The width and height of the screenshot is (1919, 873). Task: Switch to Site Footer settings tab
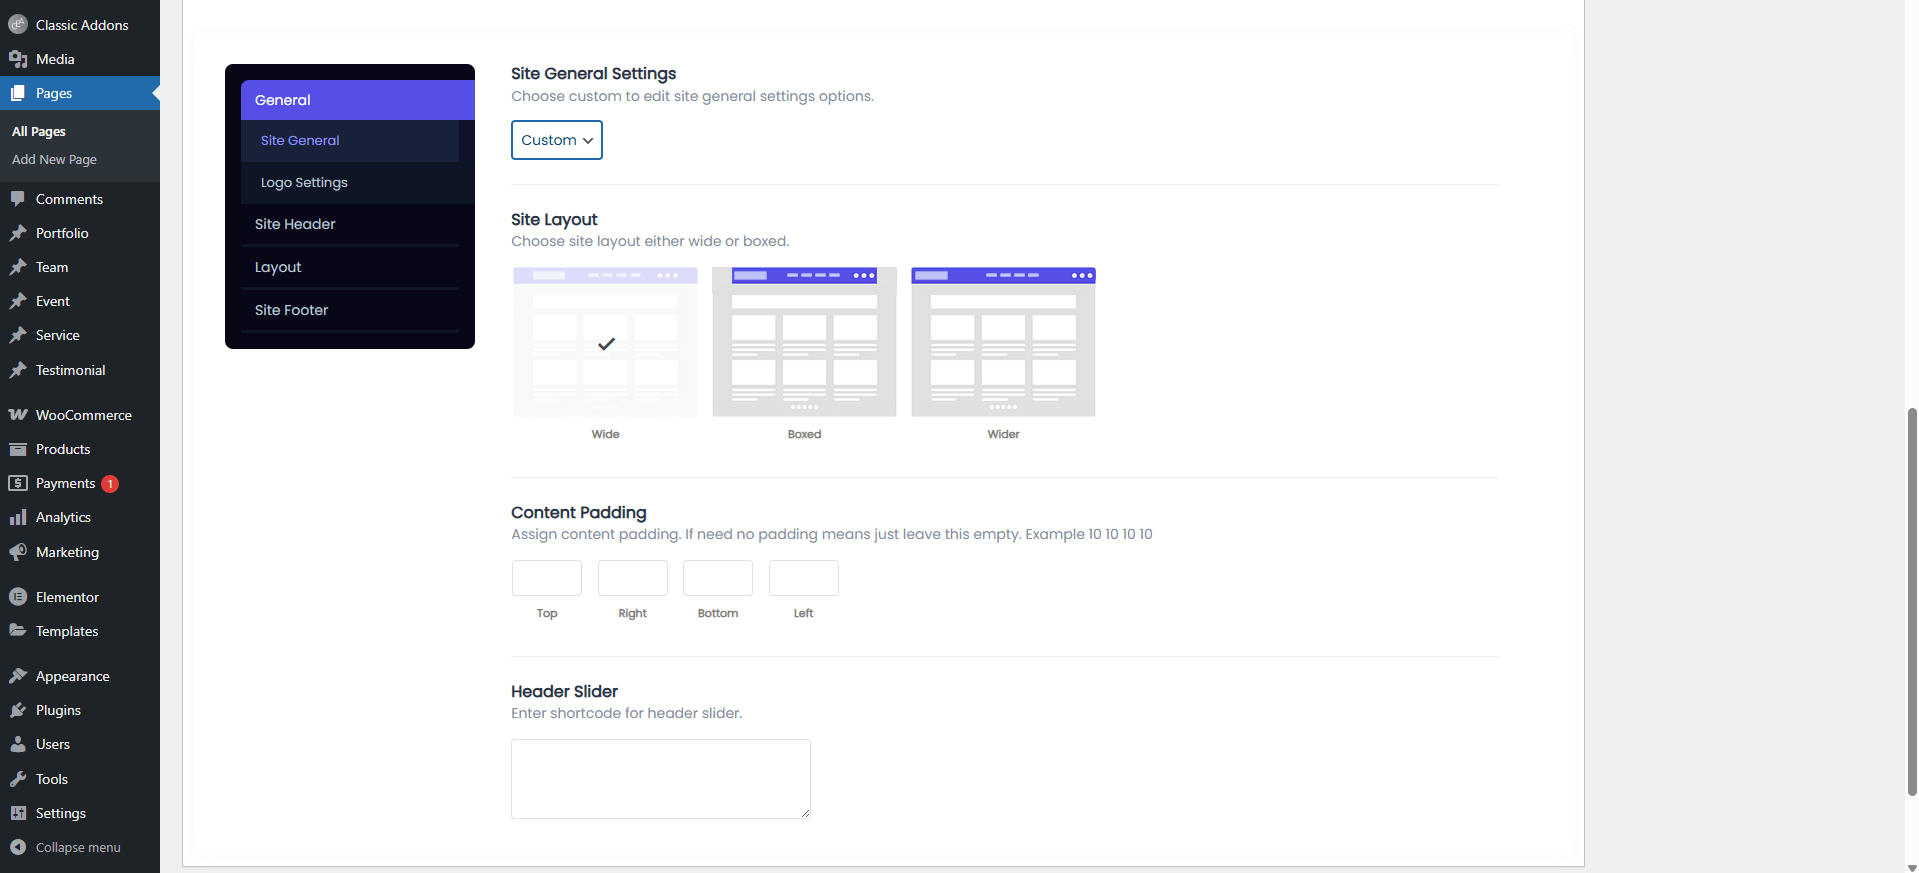pyautogui.click(x=350, y=310)
